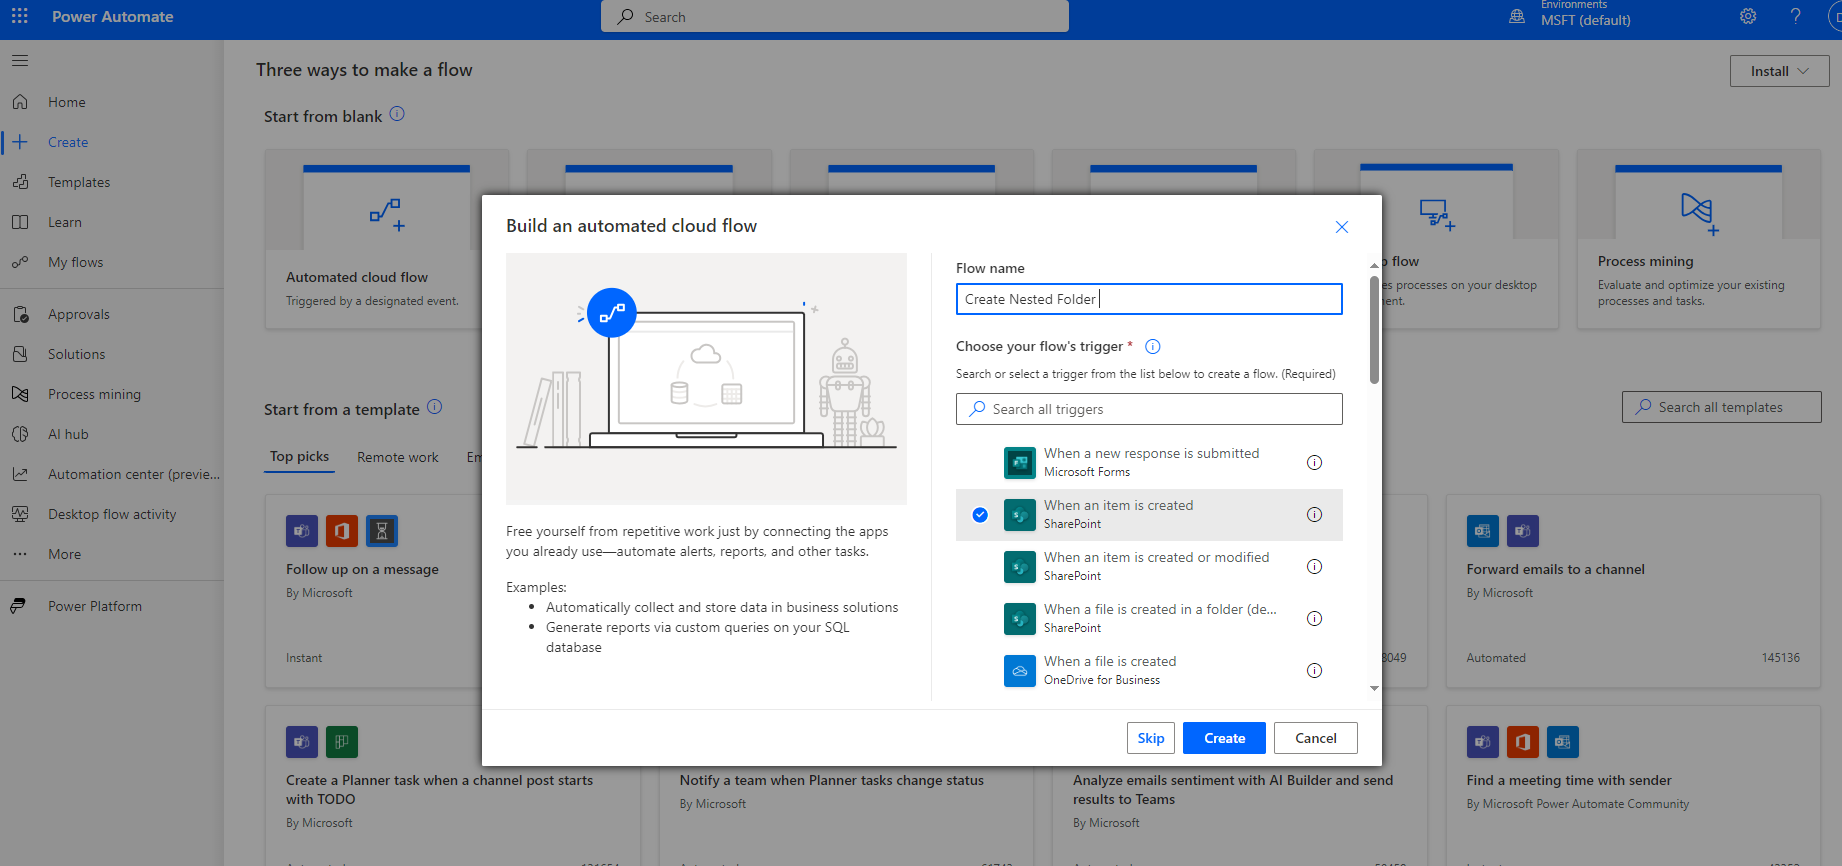The width and height of the screenshot is (1842, 866).
Task: Click the dialog's vertical scrollbar thumb
Action: click(1374, 330)
